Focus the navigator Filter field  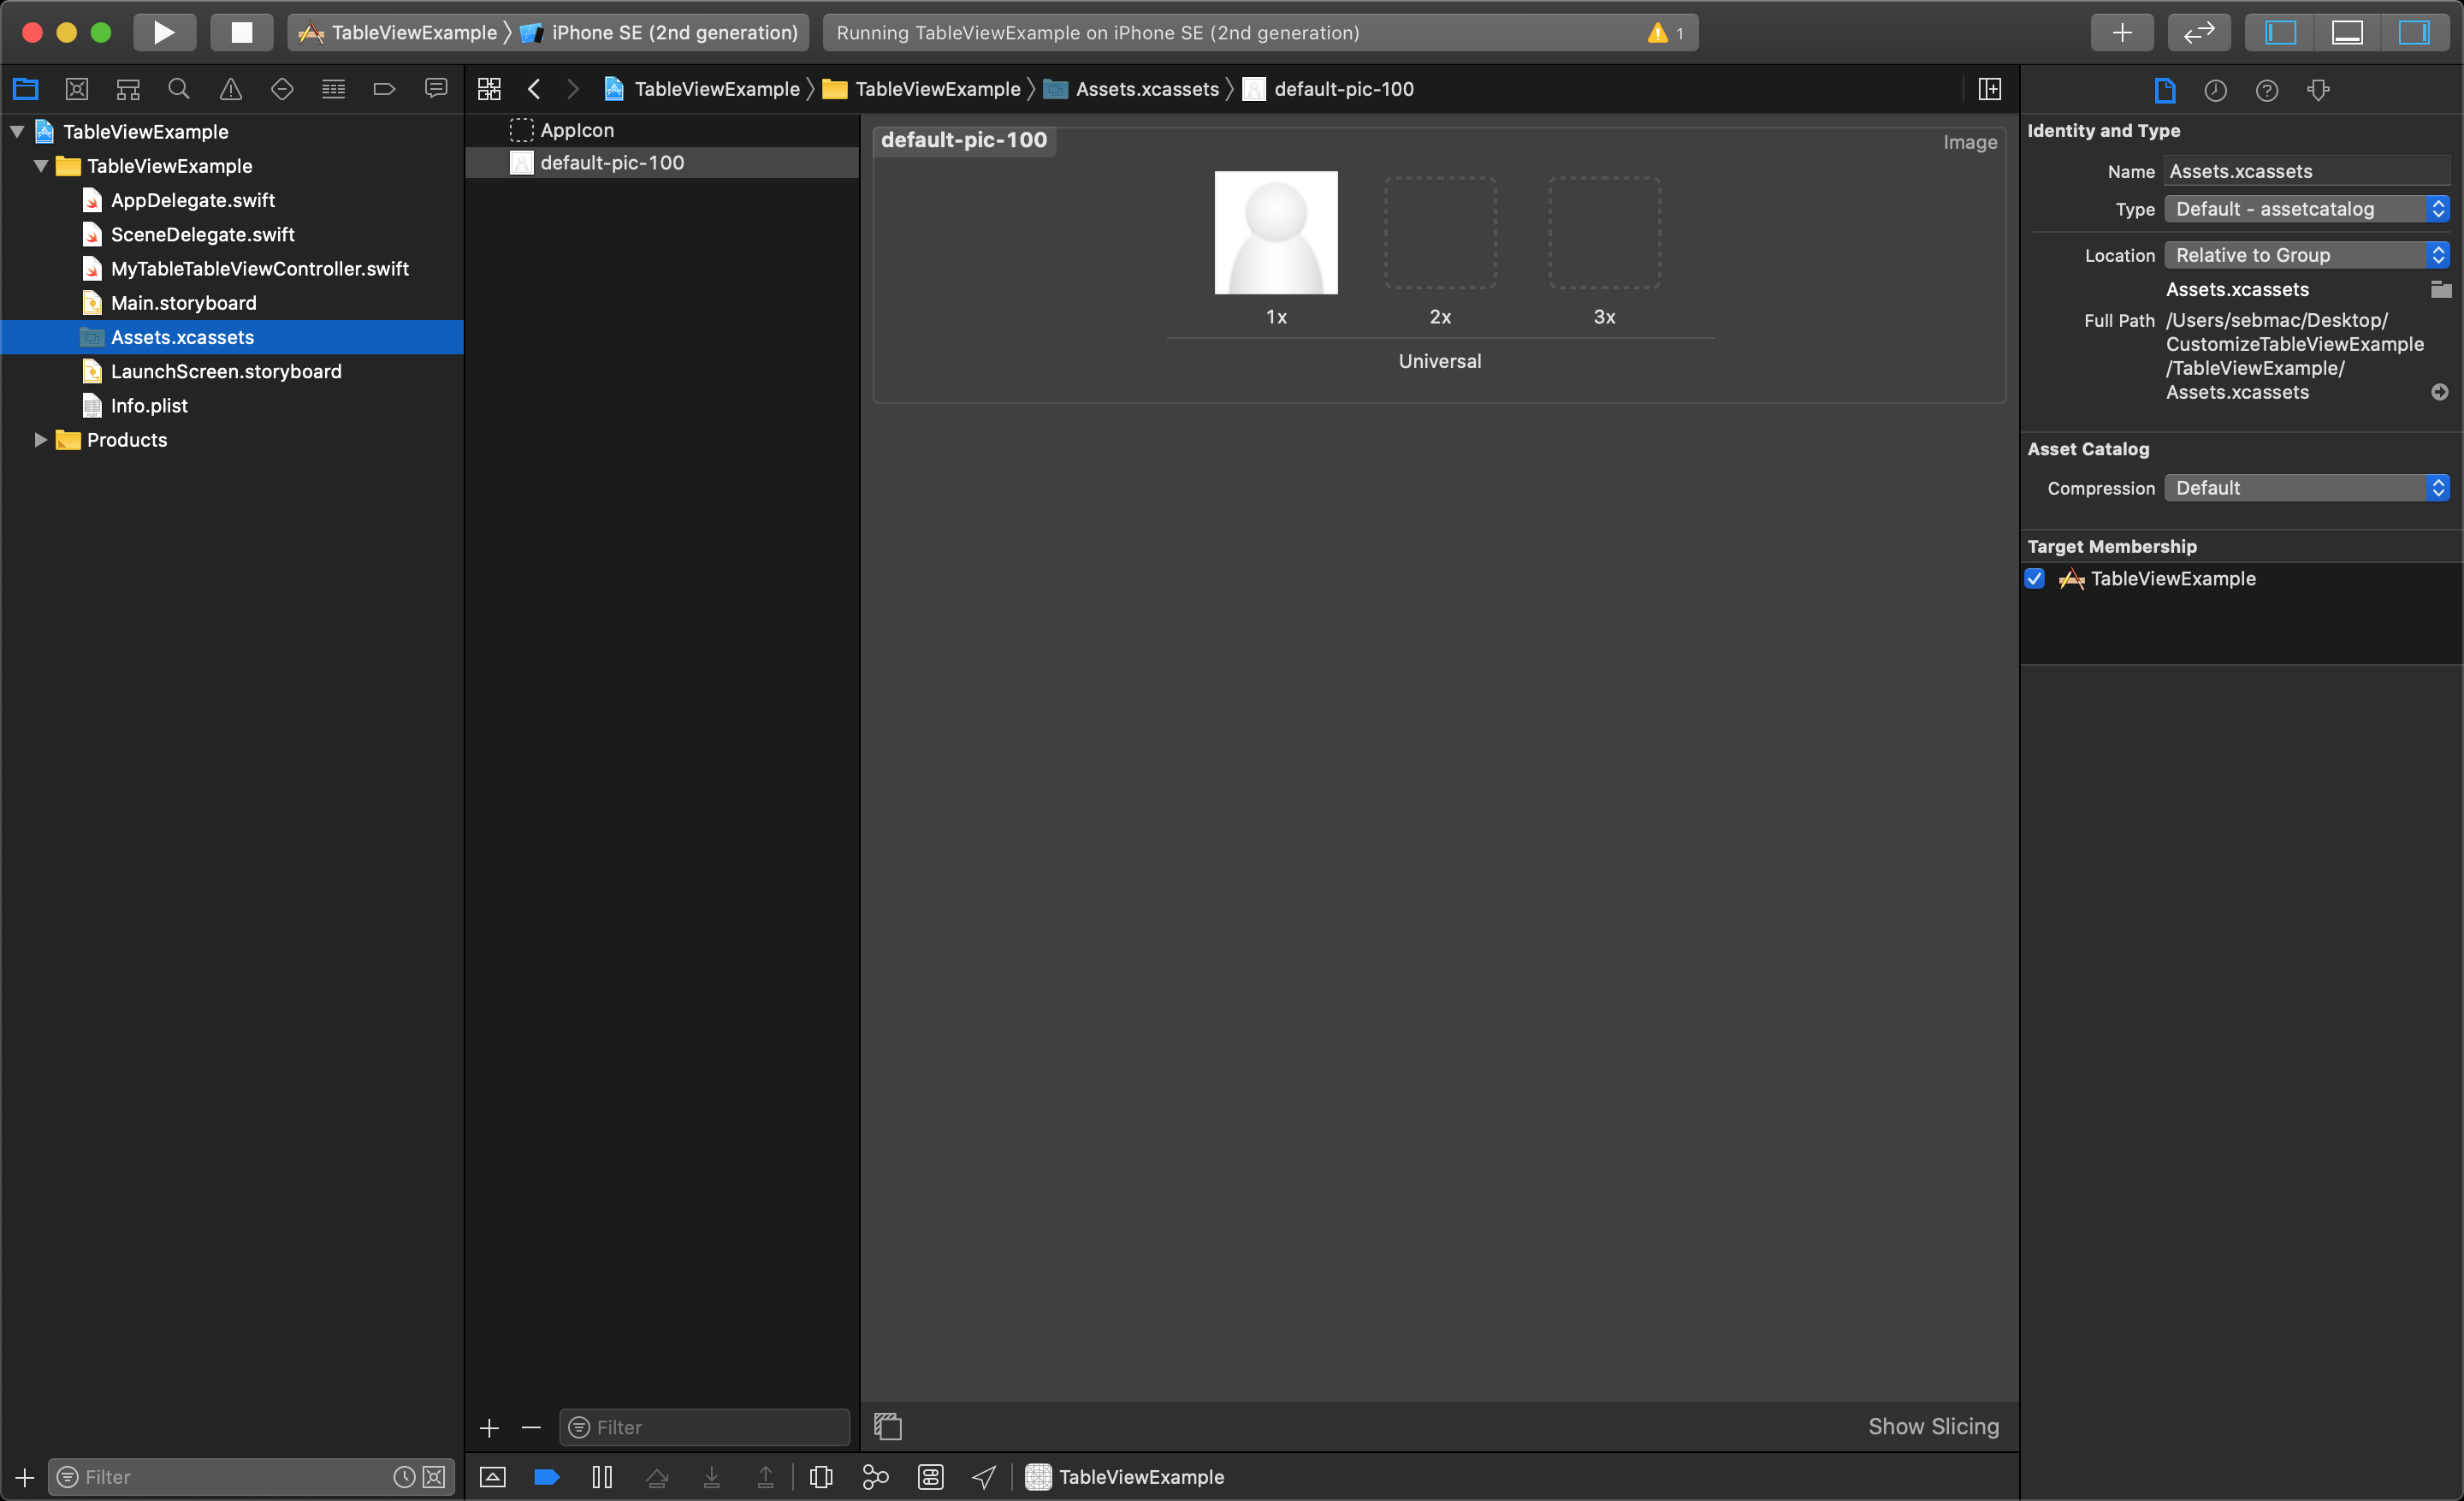[251, 1476]
